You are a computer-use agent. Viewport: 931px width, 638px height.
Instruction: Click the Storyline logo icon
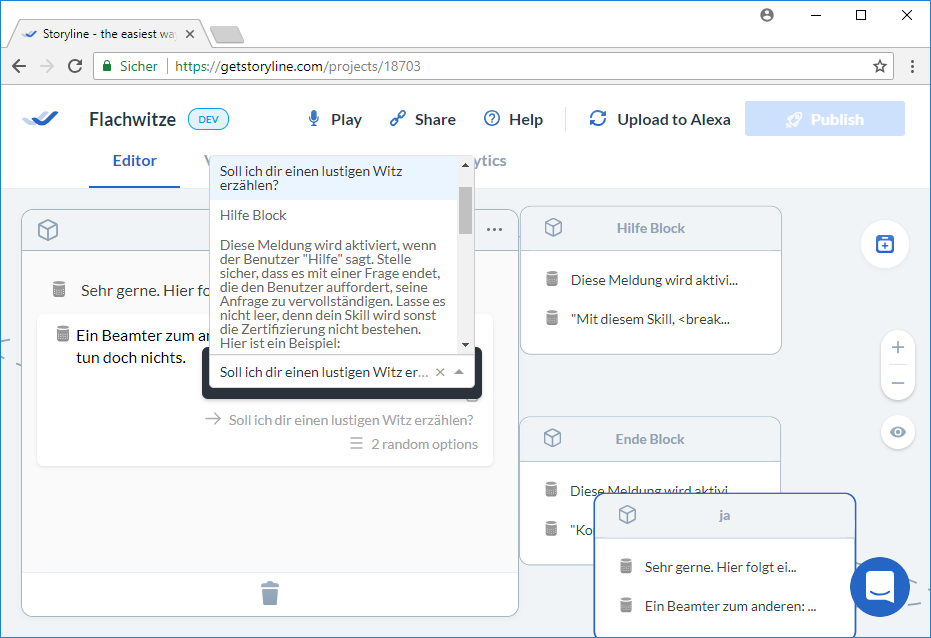click(x=41, y=119)
